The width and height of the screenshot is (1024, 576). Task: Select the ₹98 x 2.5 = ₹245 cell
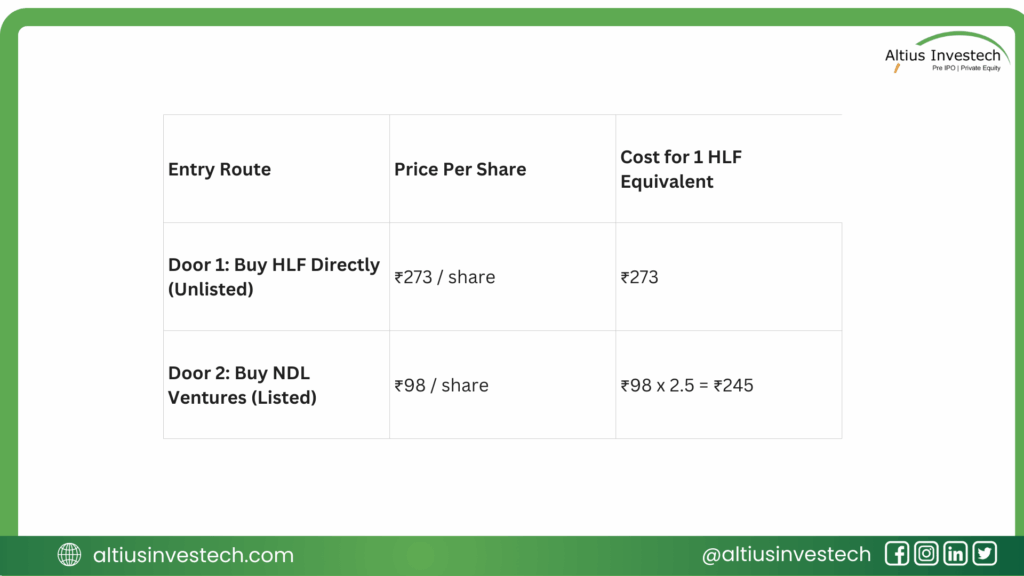coord(687,385)
